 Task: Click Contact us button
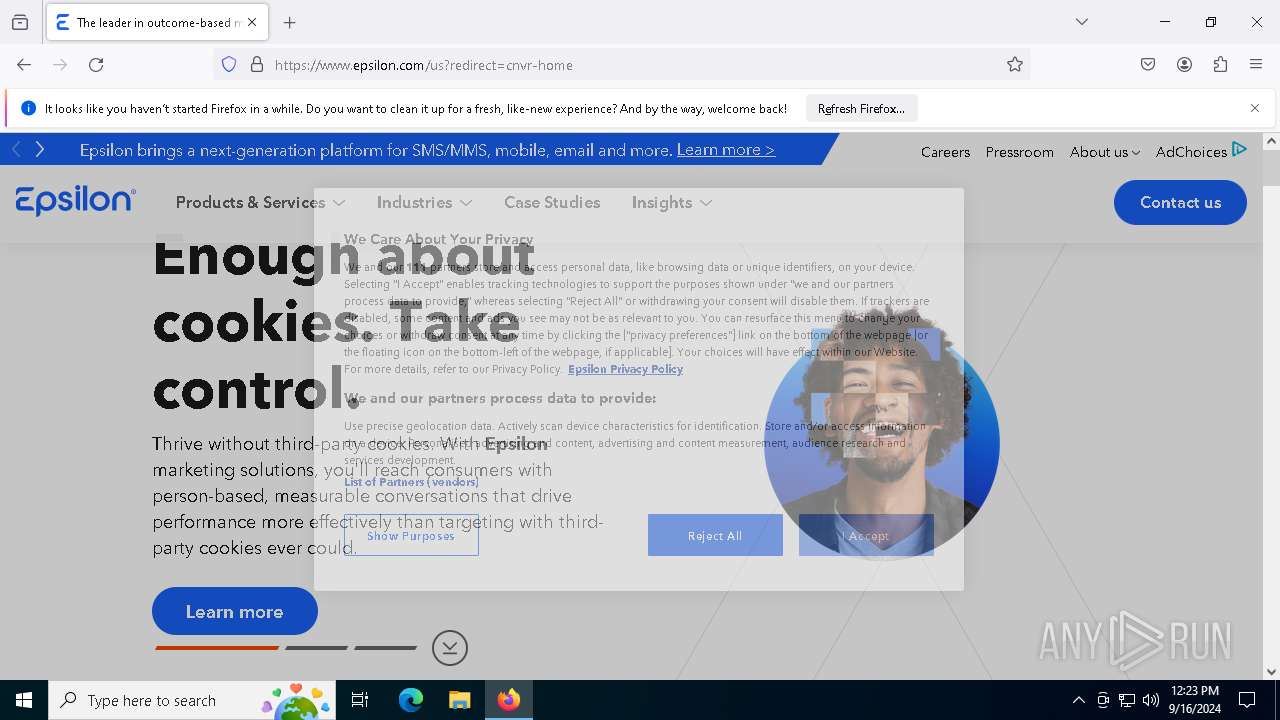1180,202
